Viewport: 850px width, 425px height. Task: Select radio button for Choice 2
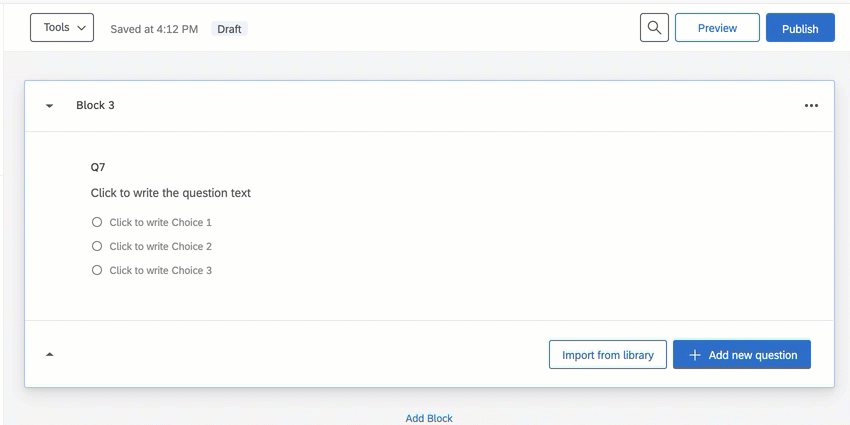click(96, 246)
